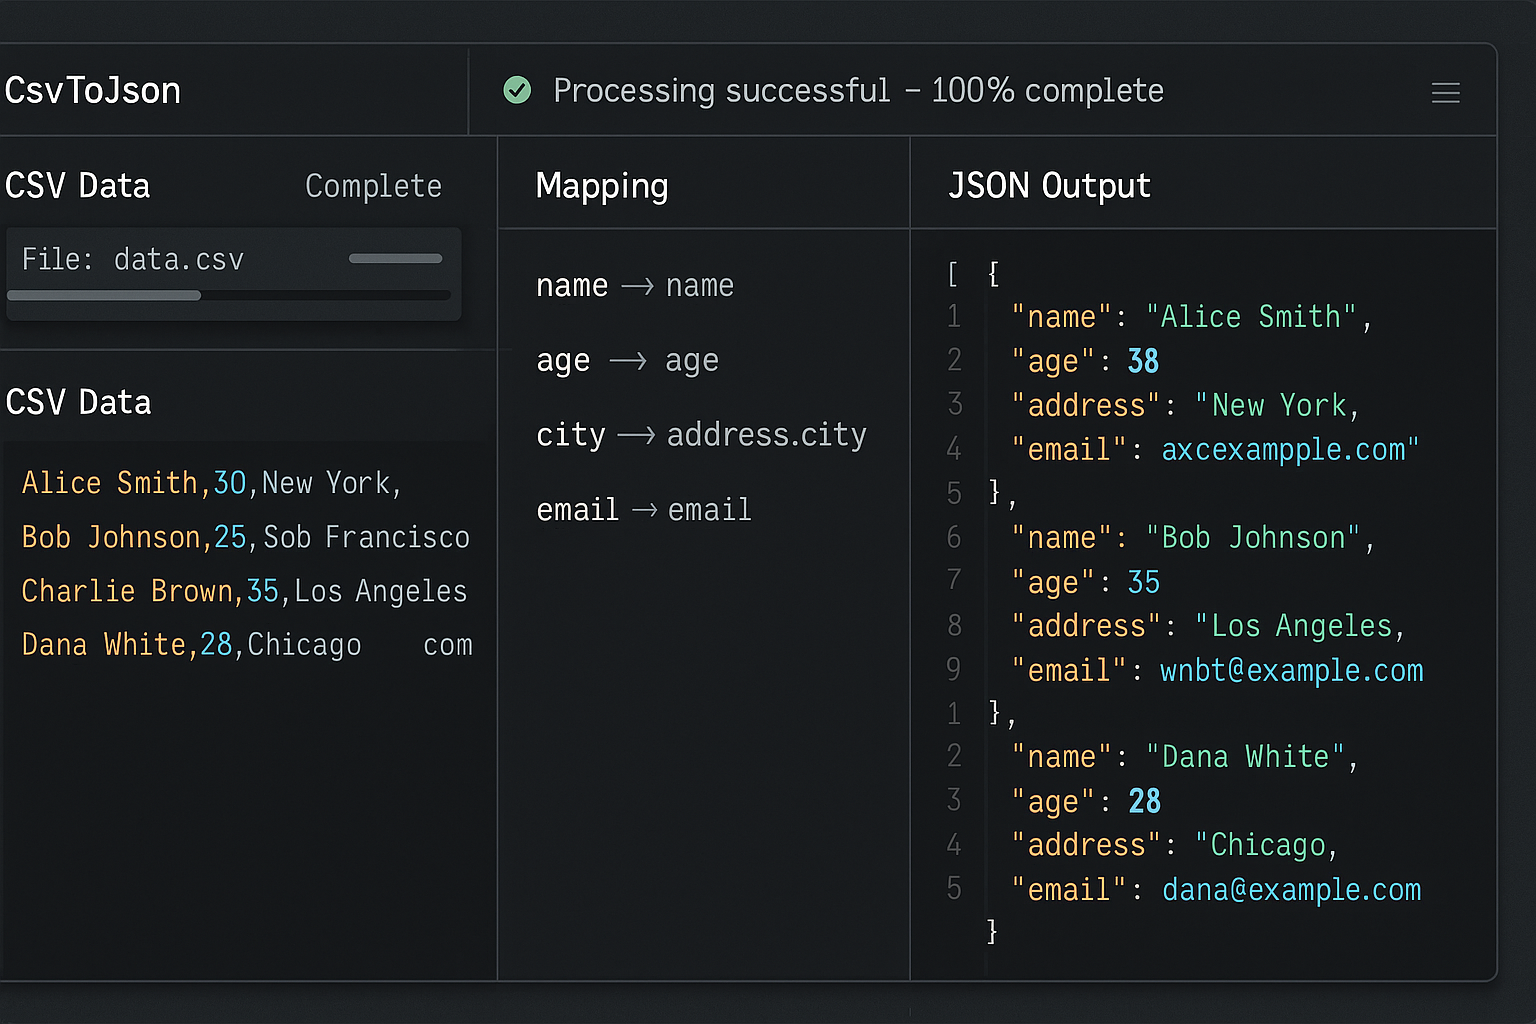Click the arrow mapping email to email
The image size is (1536, 1024).
point(643,509)
